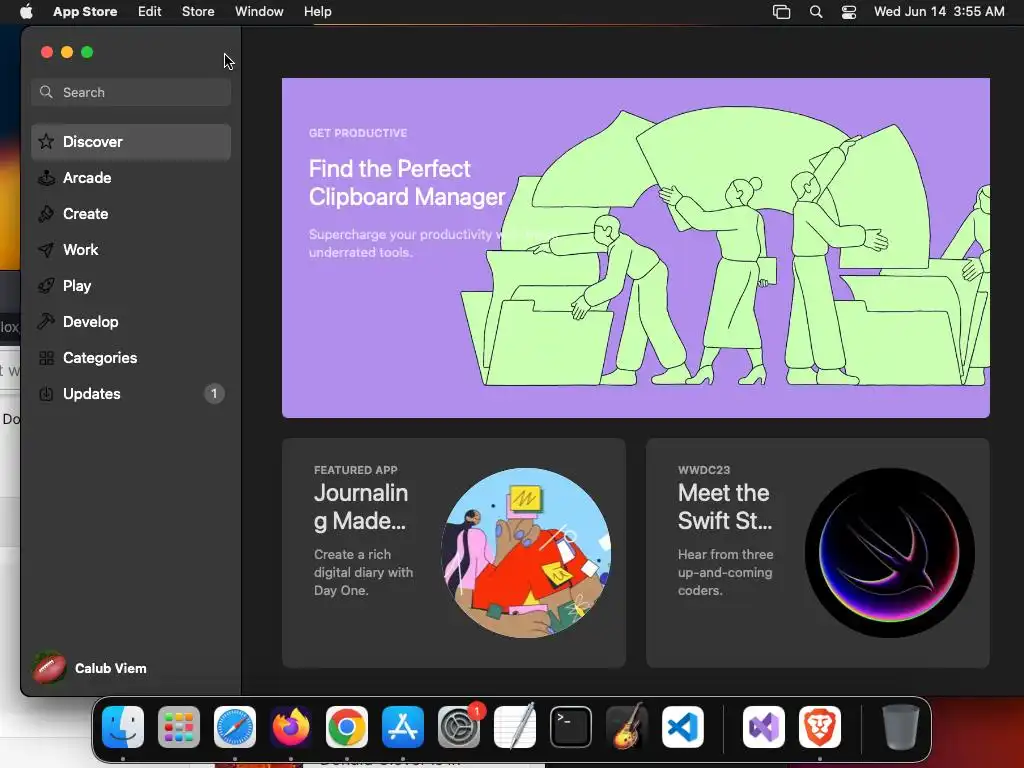
Task: Click the Categories grid icon
Action: click(46, 358)
